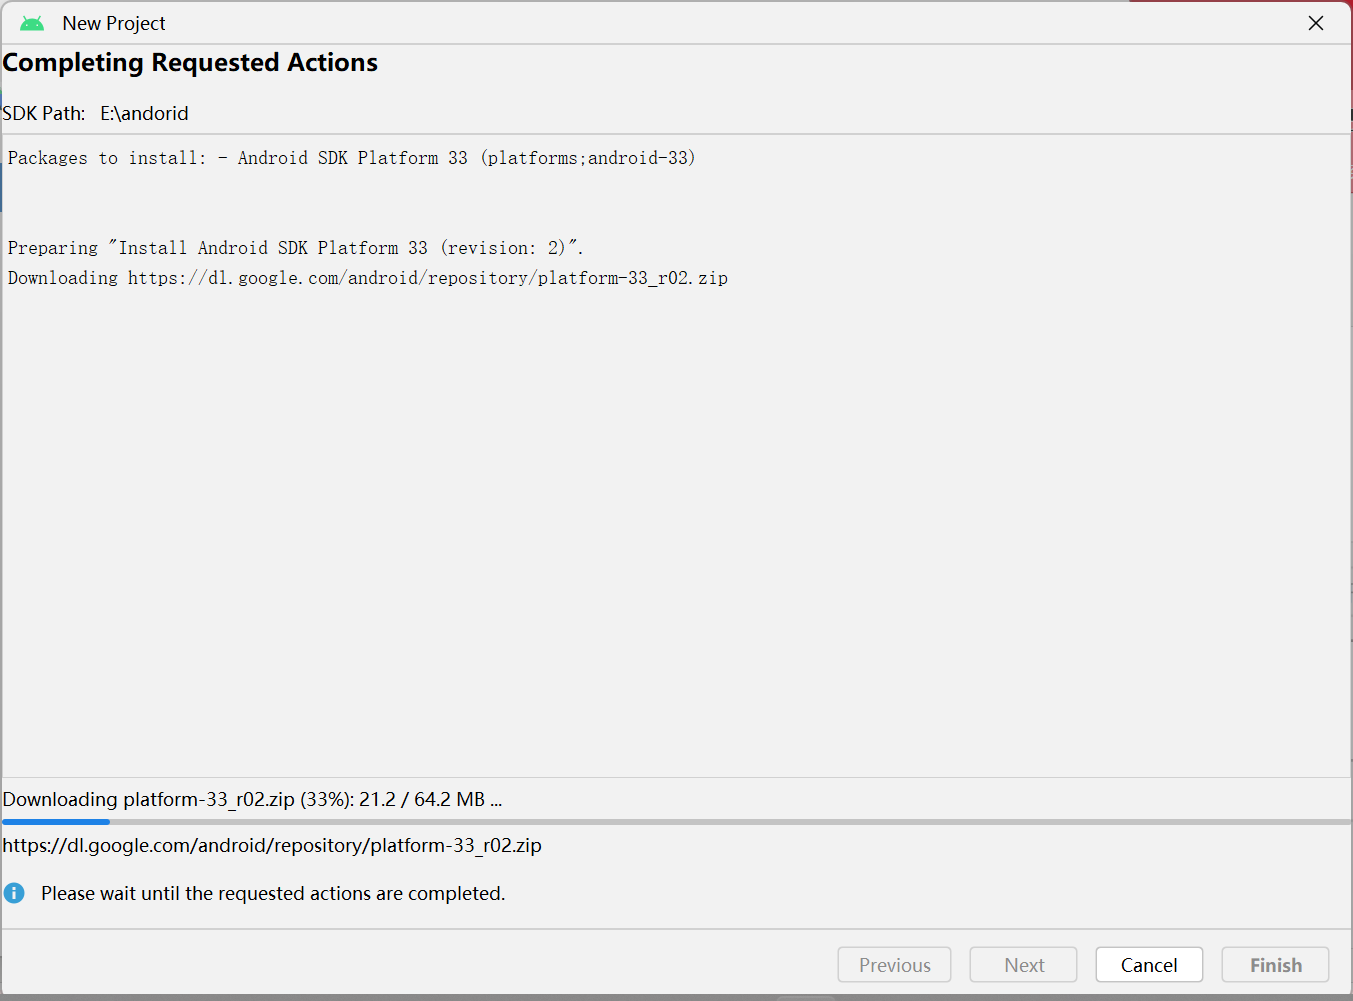Click the Android Studio logo in title bar
This screenshot has height=1001, width=1353.
tap(32, 23)
